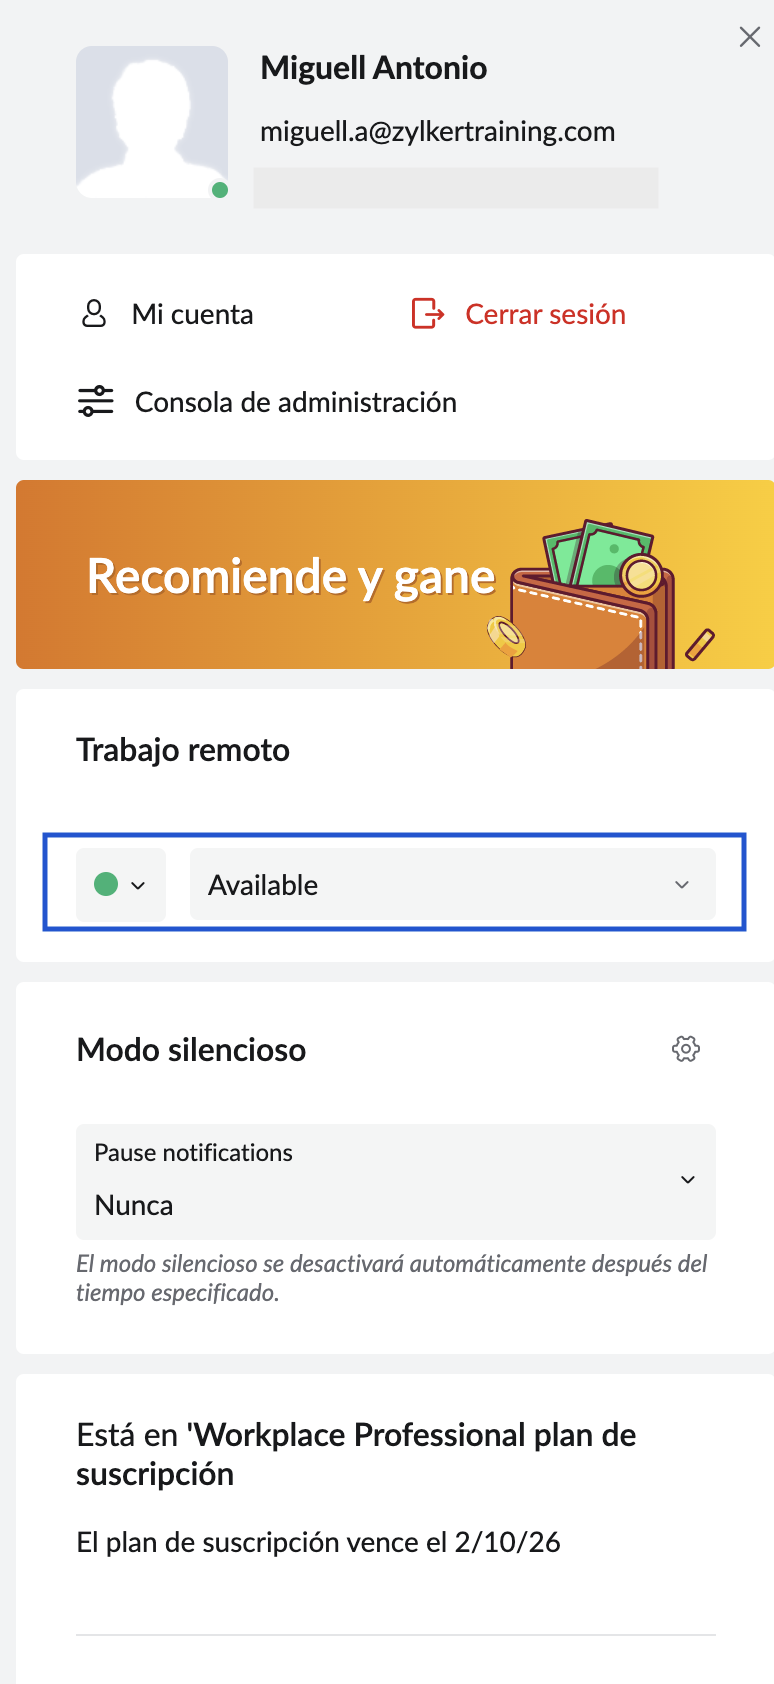Screen dimensions: 774x1684
Task: Click the profile avatar picture
Action: coord(152,121)
